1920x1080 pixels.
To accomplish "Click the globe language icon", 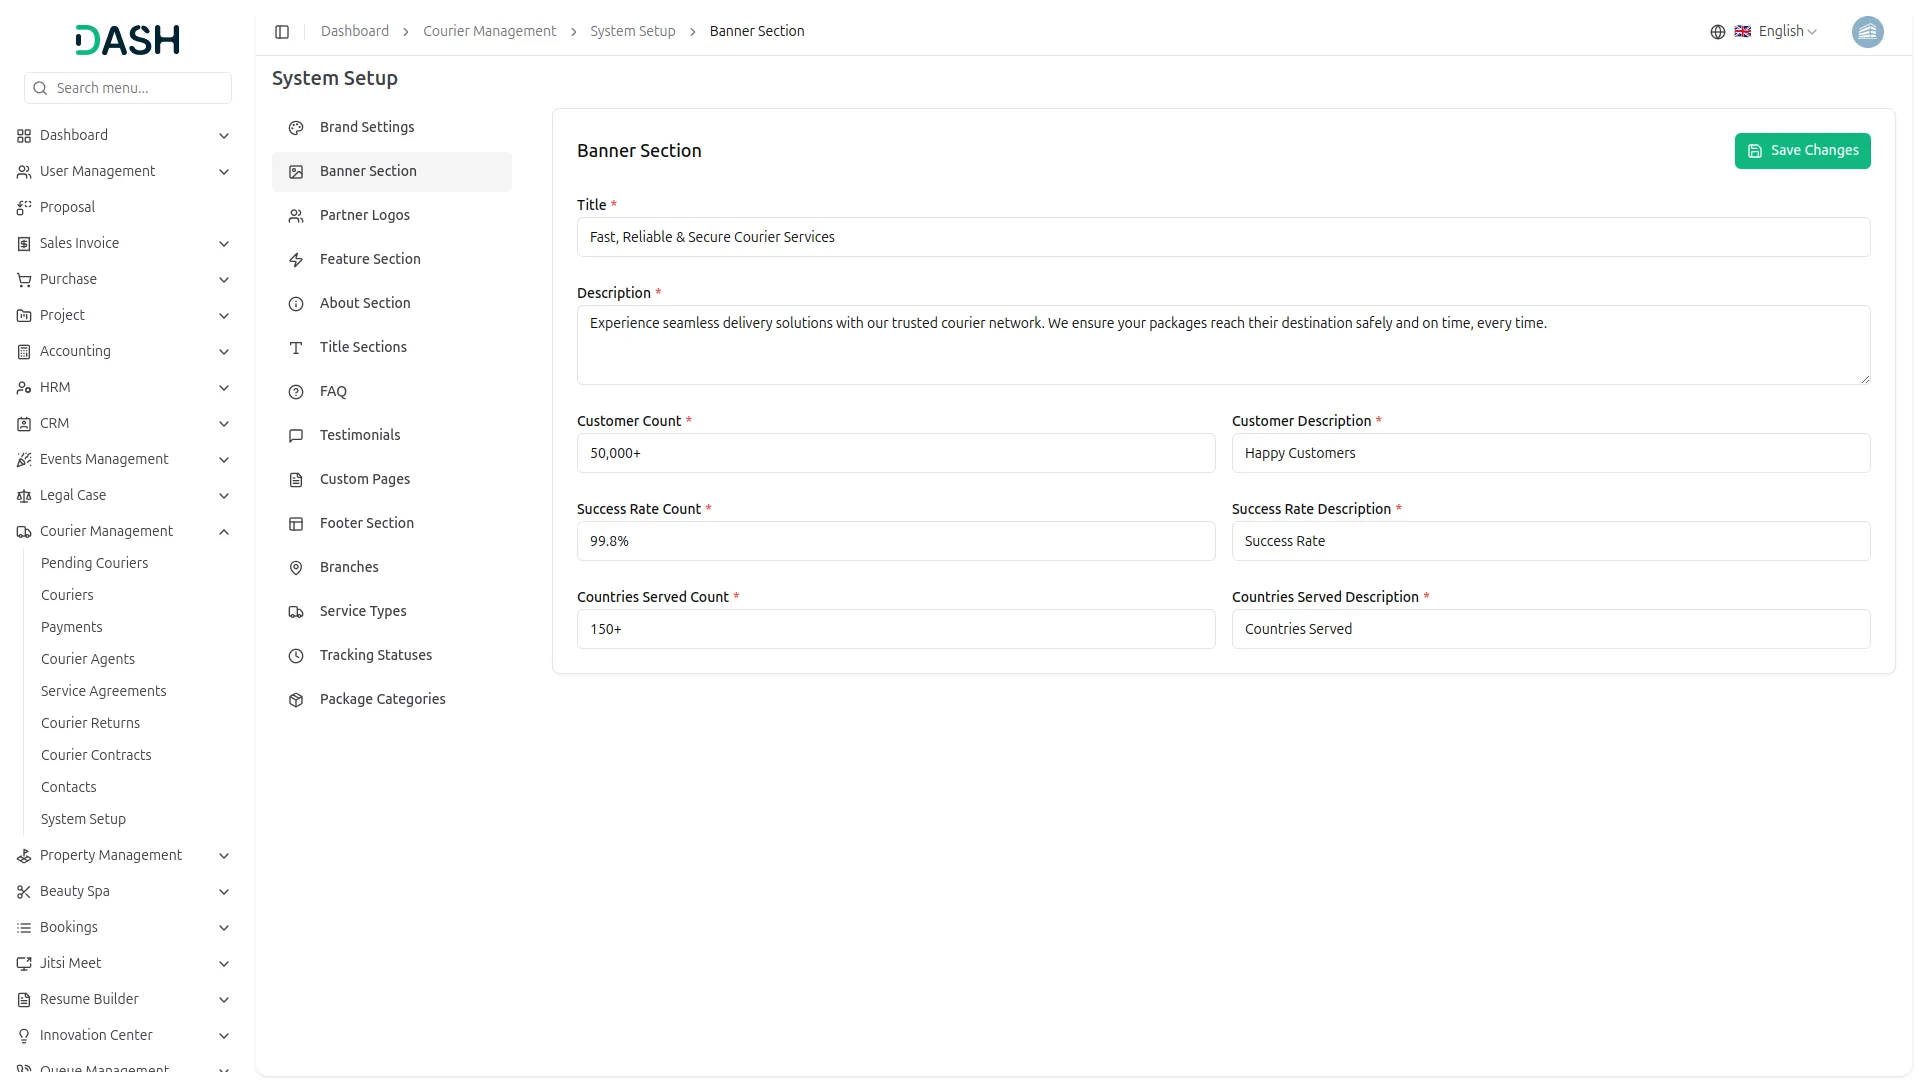I will 1717,32.
